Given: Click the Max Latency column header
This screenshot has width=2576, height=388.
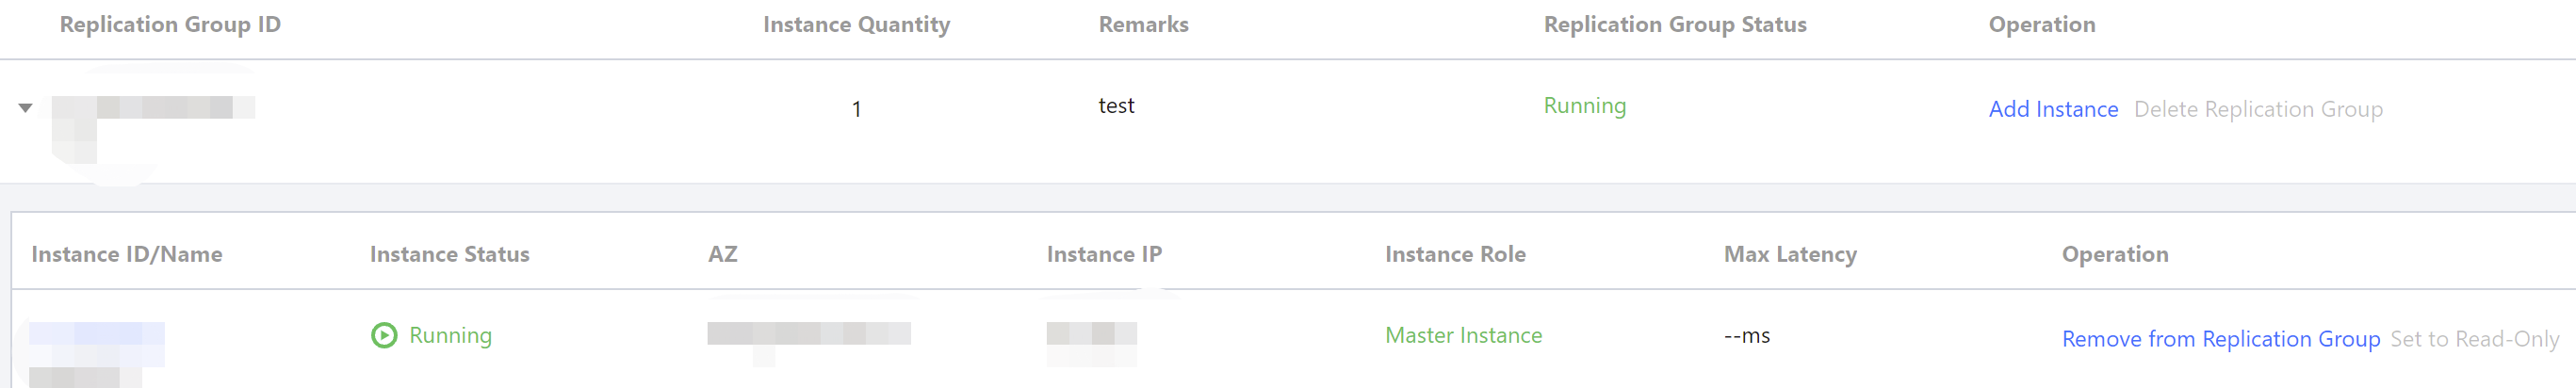Looking at the screenshot, I should coord(1790,255).
